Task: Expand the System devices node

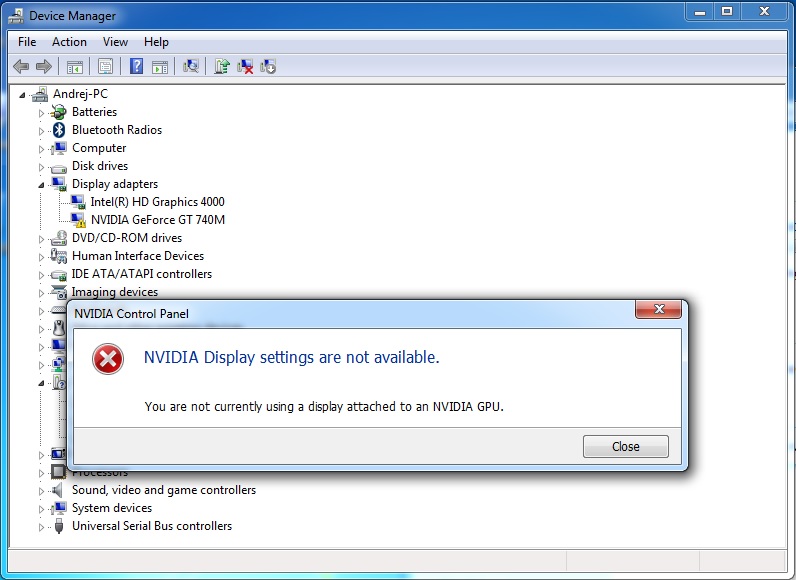Action: coord(41,509)
